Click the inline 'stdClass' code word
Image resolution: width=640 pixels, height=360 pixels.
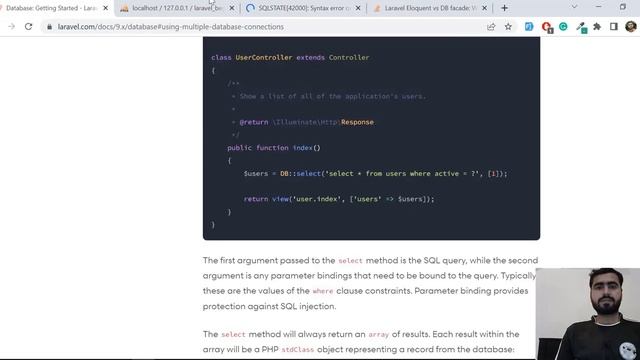[298, 350]
